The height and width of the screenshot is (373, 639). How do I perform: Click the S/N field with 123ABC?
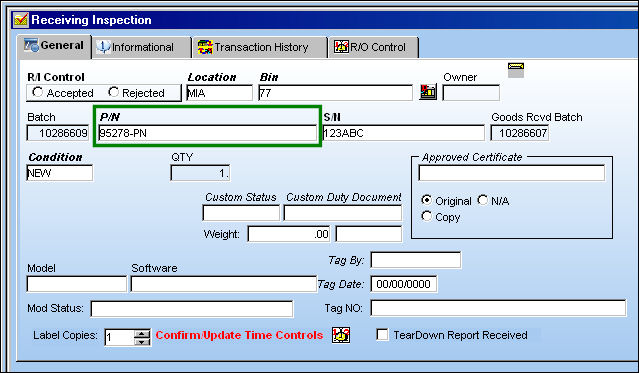(403, 133)
